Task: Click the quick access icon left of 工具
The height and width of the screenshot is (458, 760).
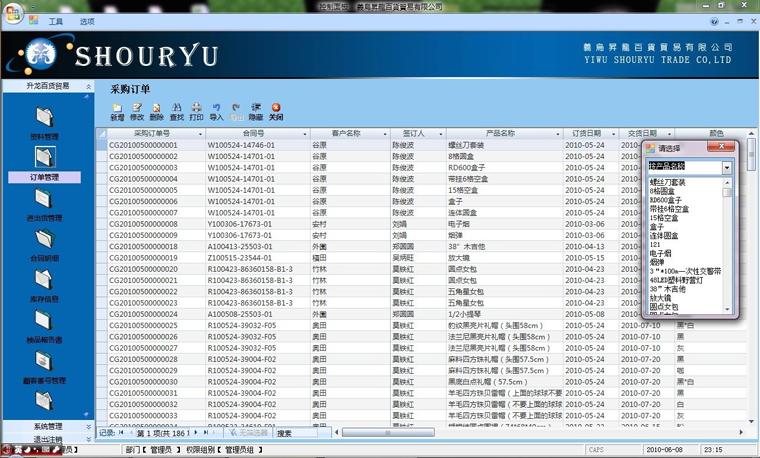Action: pos(33,20)
